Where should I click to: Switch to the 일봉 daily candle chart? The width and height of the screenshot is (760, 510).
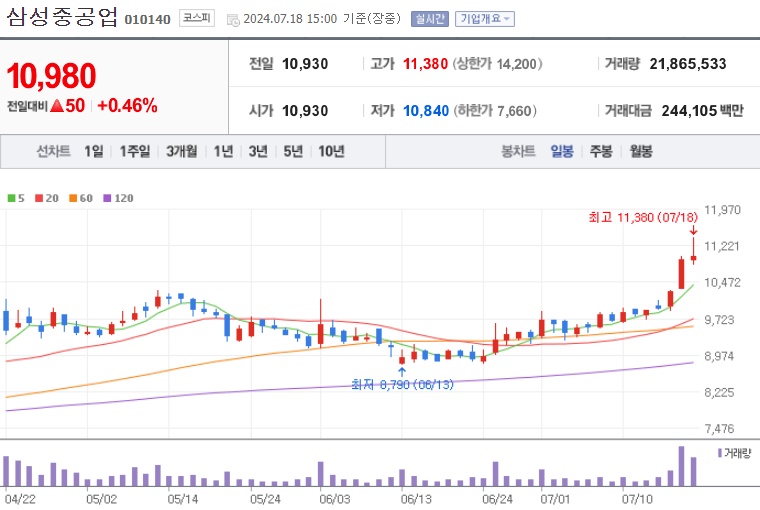[x=562, y=151]
